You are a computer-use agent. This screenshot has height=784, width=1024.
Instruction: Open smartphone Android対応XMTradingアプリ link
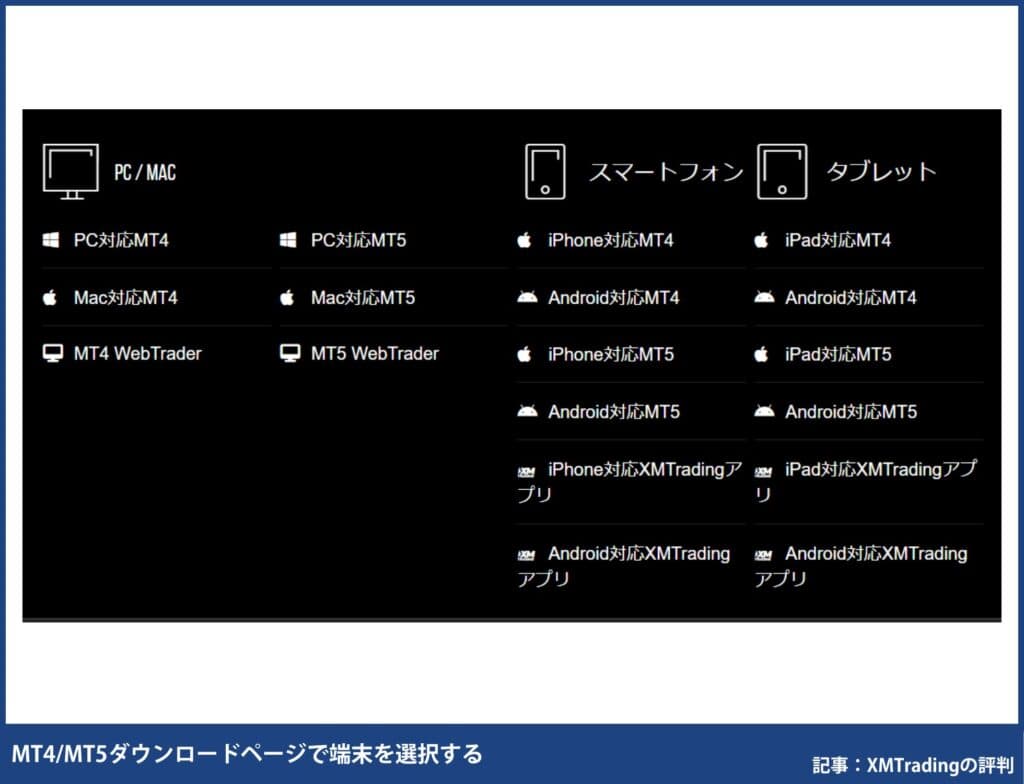pyautogui.click(x=624, y=566)
